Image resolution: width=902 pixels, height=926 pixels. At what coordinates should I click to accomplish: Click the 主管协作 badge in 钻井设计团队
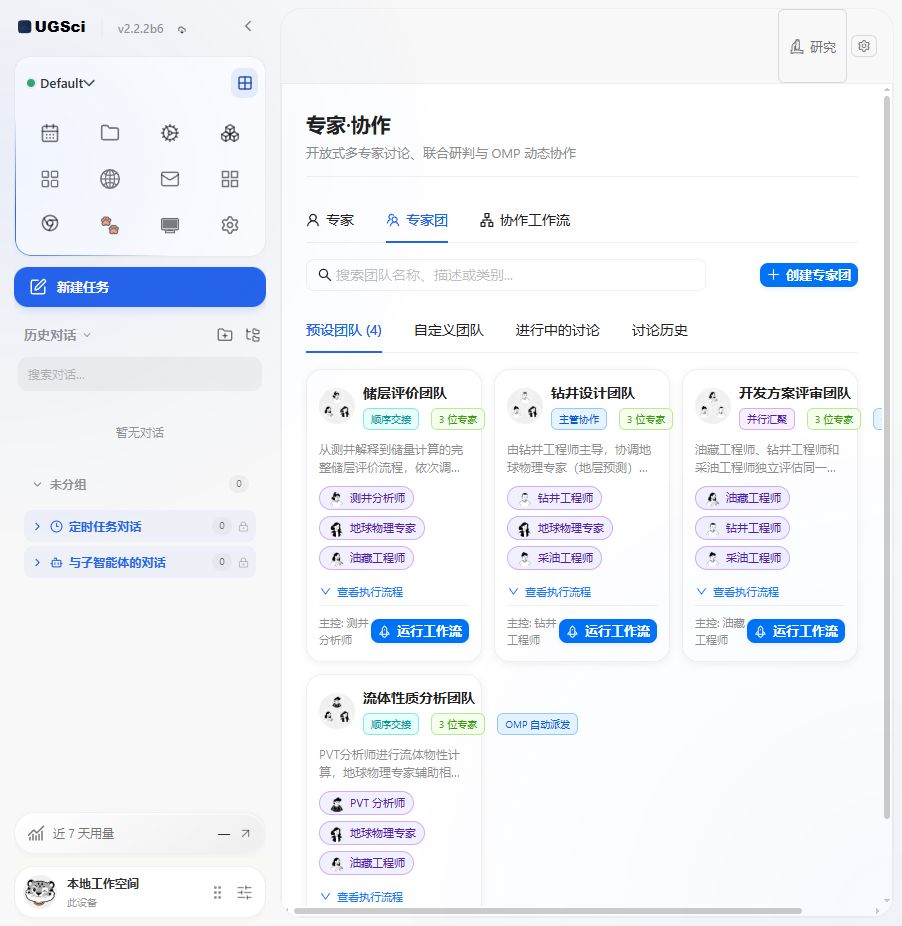point(579,419)
